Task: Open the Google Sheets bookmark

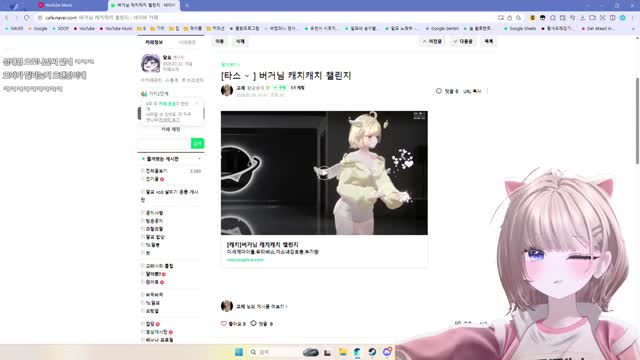Action: (x=520, y=29)
